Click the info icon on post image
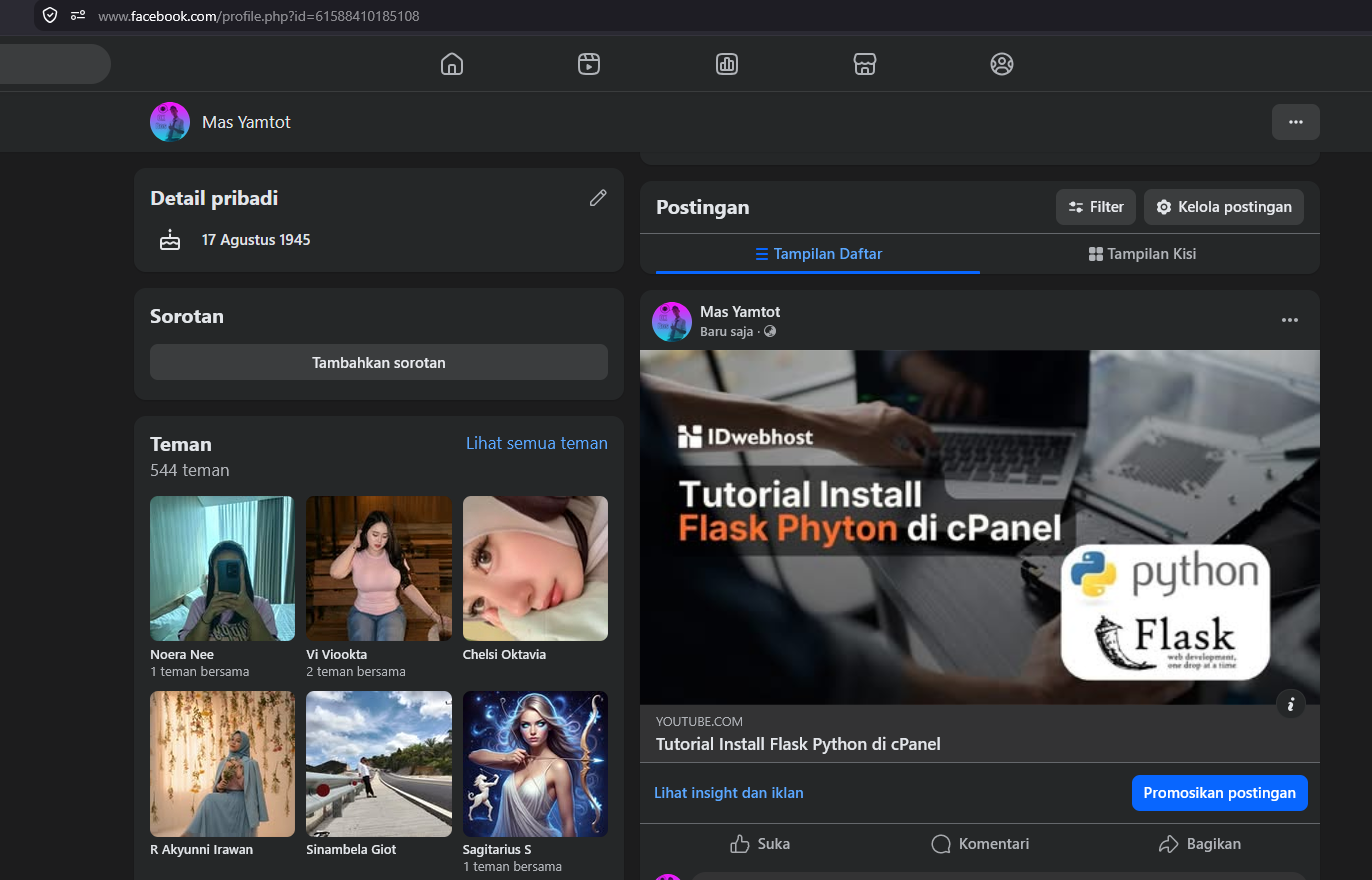This screenshot has height=880, width=1372. [x=1291, y=704]
